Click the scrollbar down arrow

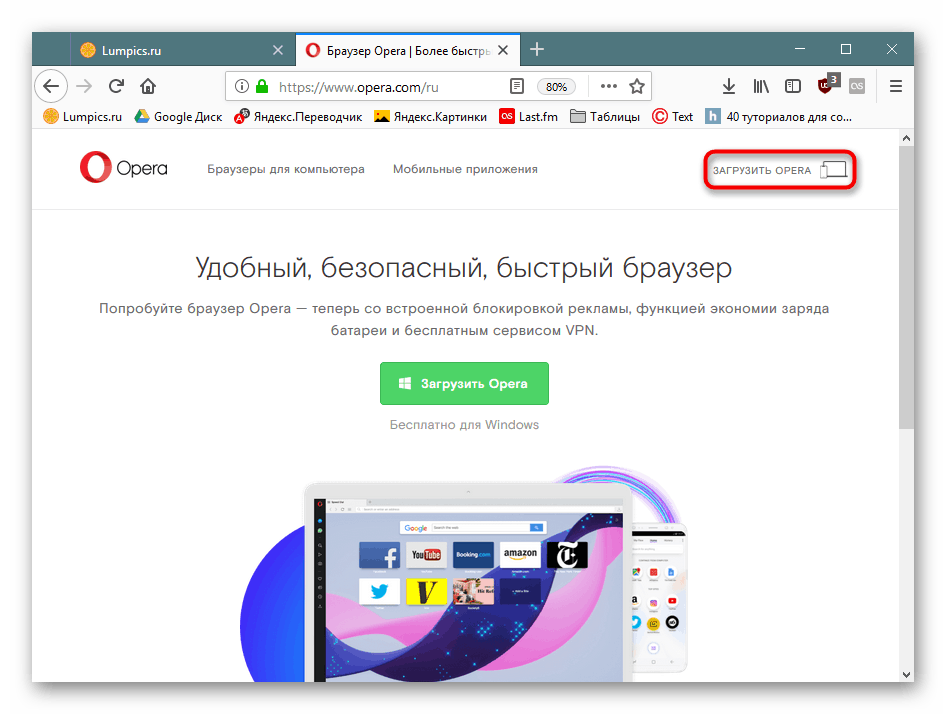(906, 674)
